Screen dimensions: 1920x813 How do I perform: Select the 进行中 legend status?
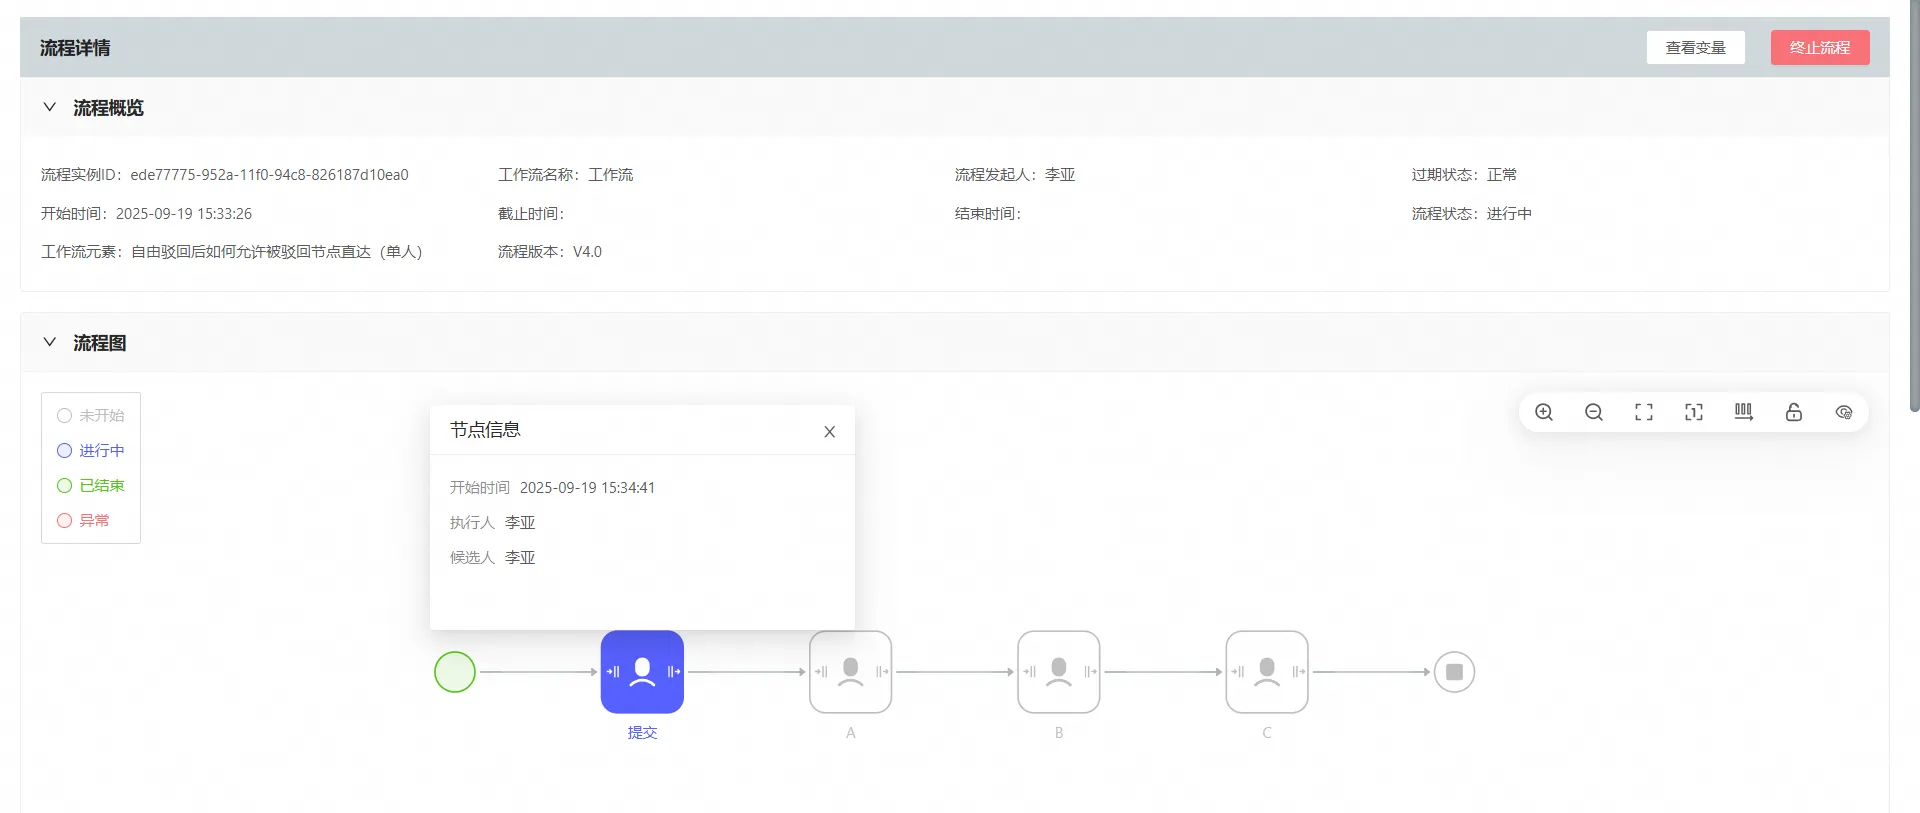[x=91, y=451]
